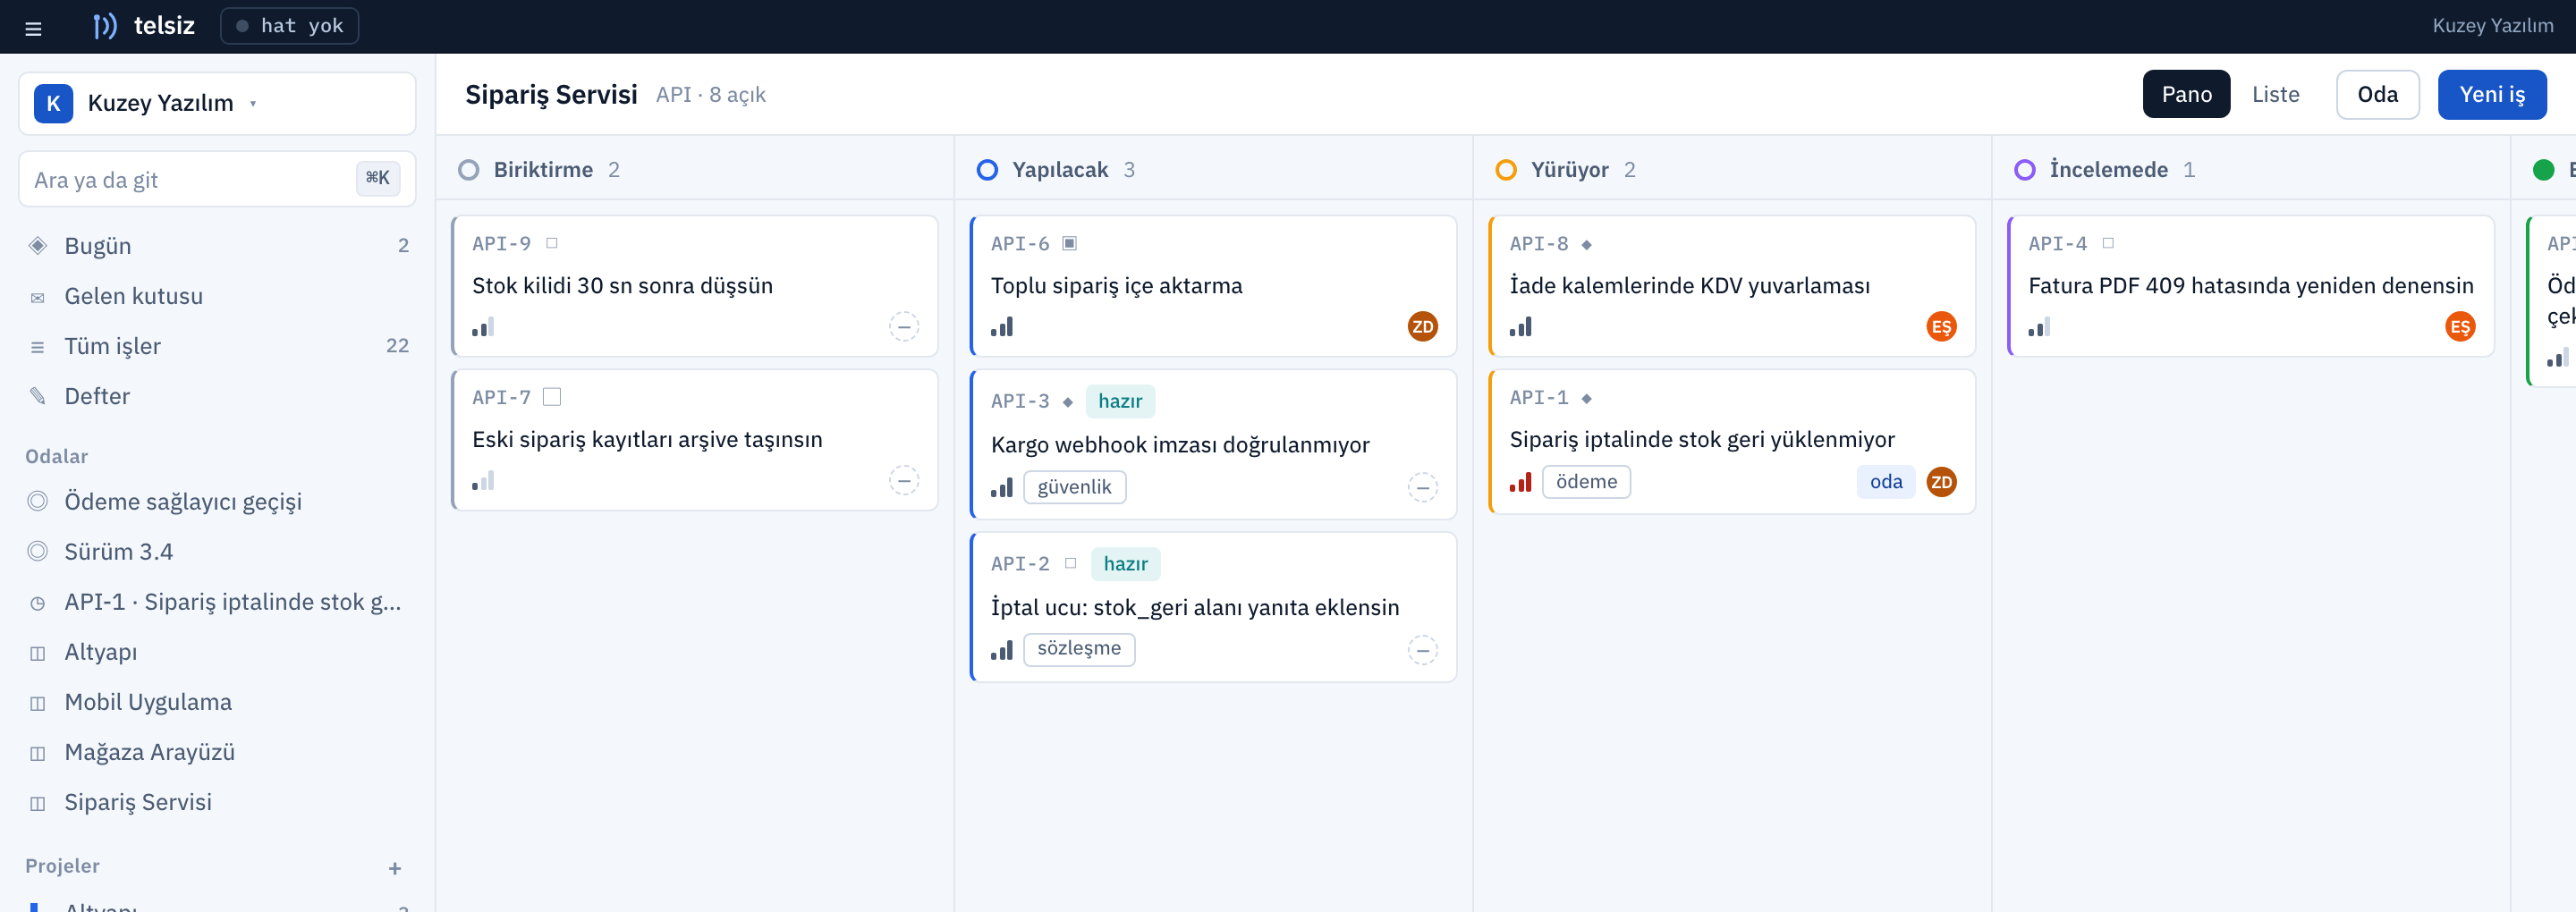The image size is (2576, 912).
Task: Toggle the checkbox on API-7 card
Action: pos(552,397)
